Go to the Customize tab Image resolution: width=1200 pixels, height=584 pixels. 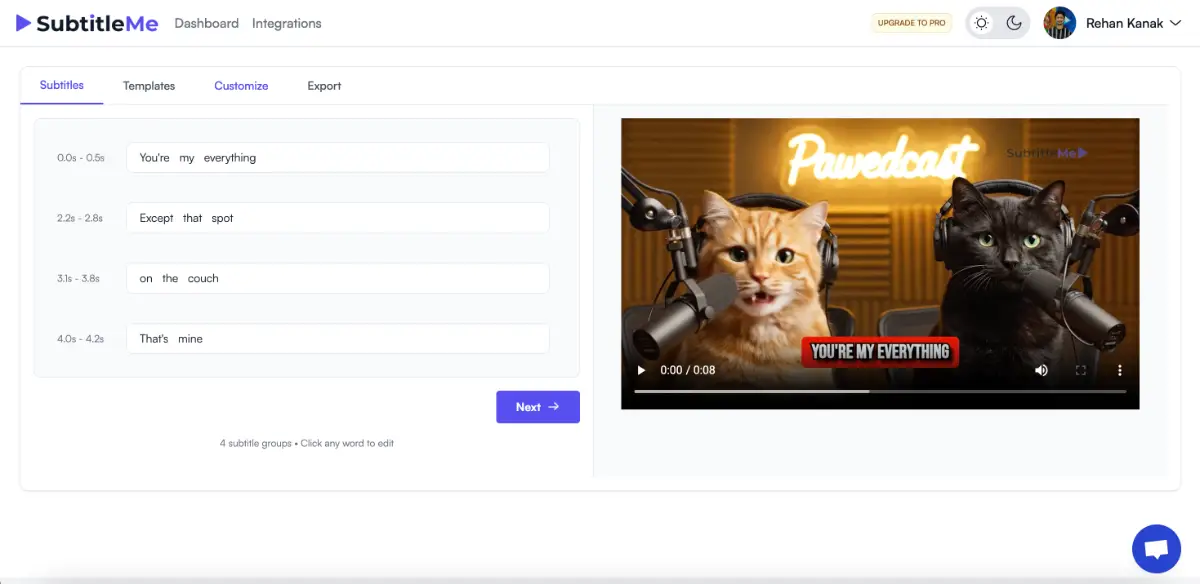click(x=241, y=86)
